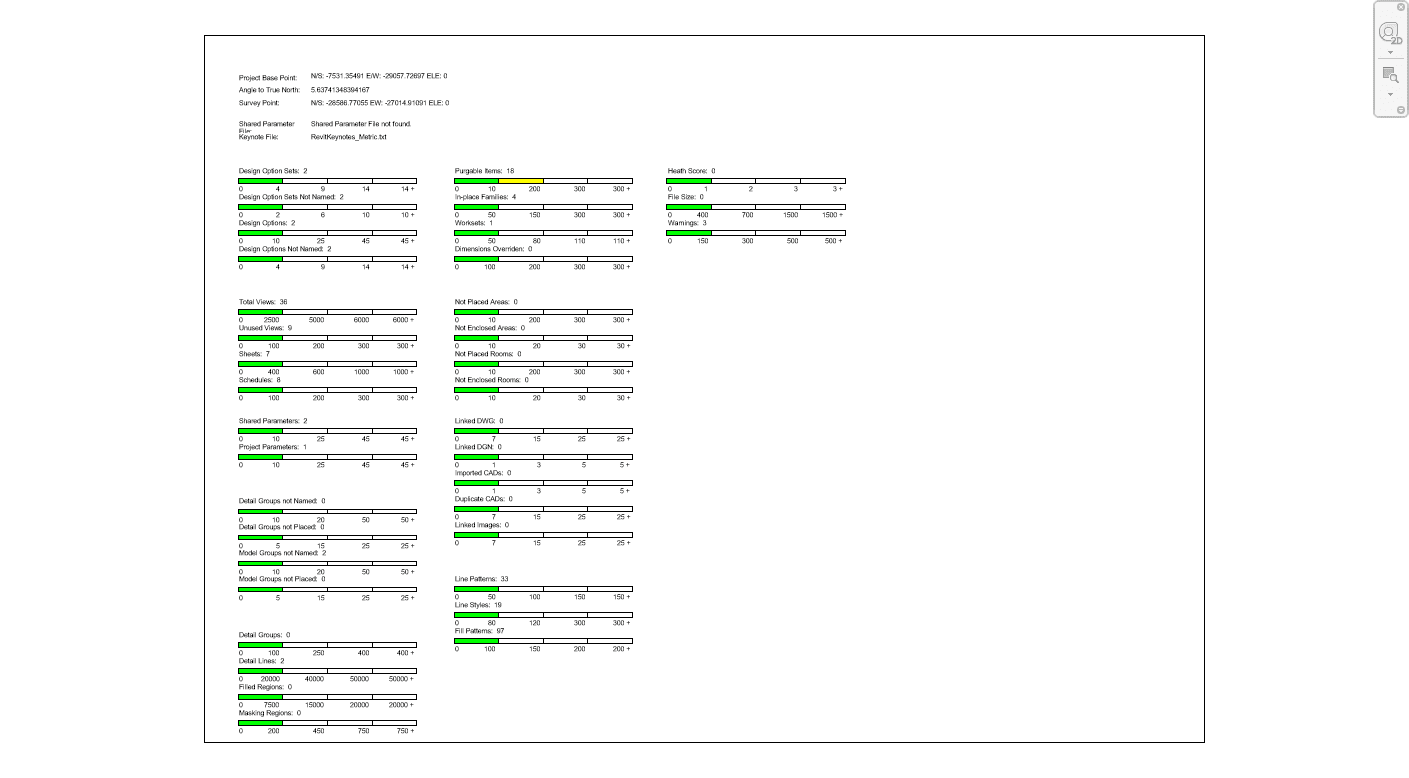Click 'Model Groups not Named: 2' label
This screenshot has height=778, width=1409.
click(x=283, y=553)
